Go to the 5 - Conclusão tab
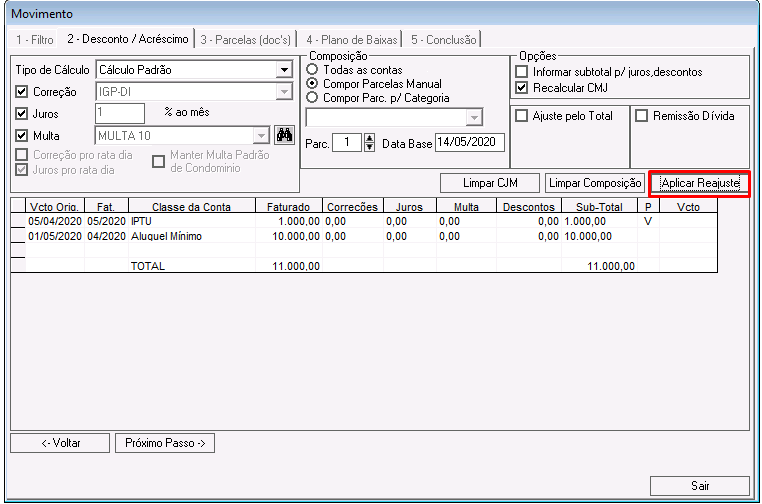The width and height of the screenshot is (762, 504). click(444, 40)
